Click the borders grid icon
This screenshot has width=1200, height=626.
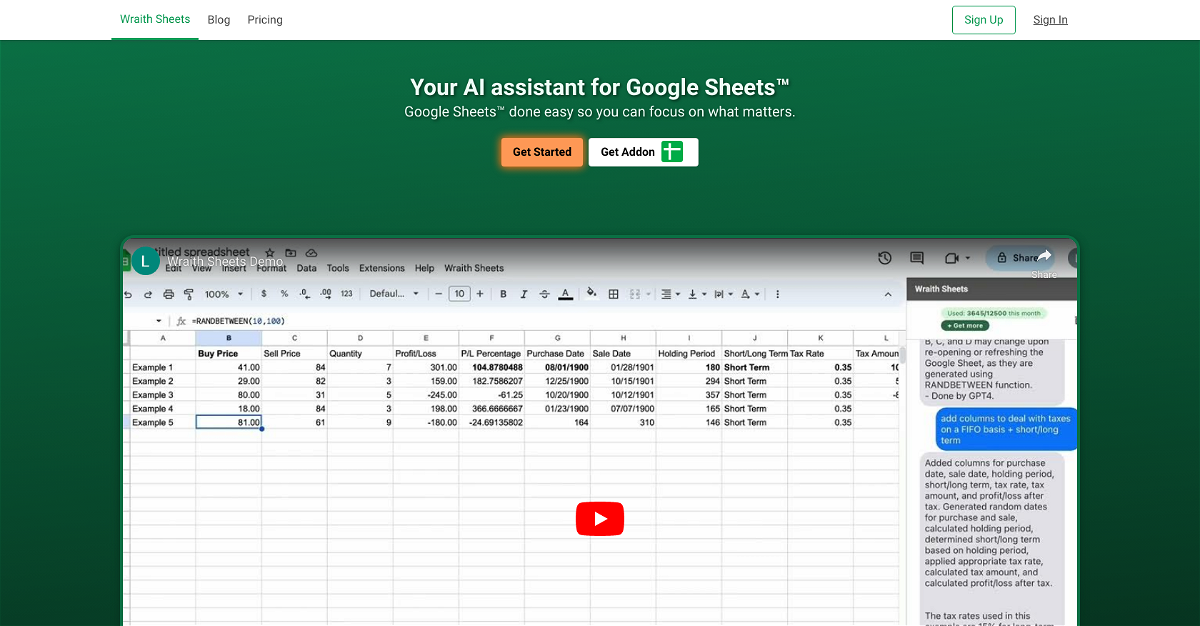(614, 294)
